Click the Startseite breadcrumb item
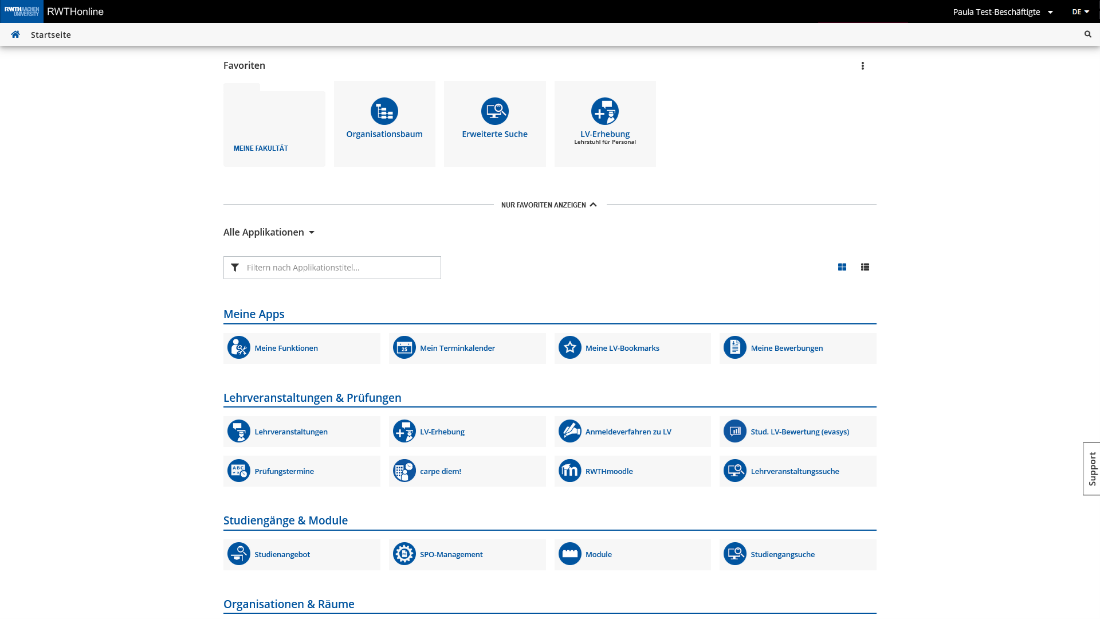1100x619 pixels. [x=51, y=35]
